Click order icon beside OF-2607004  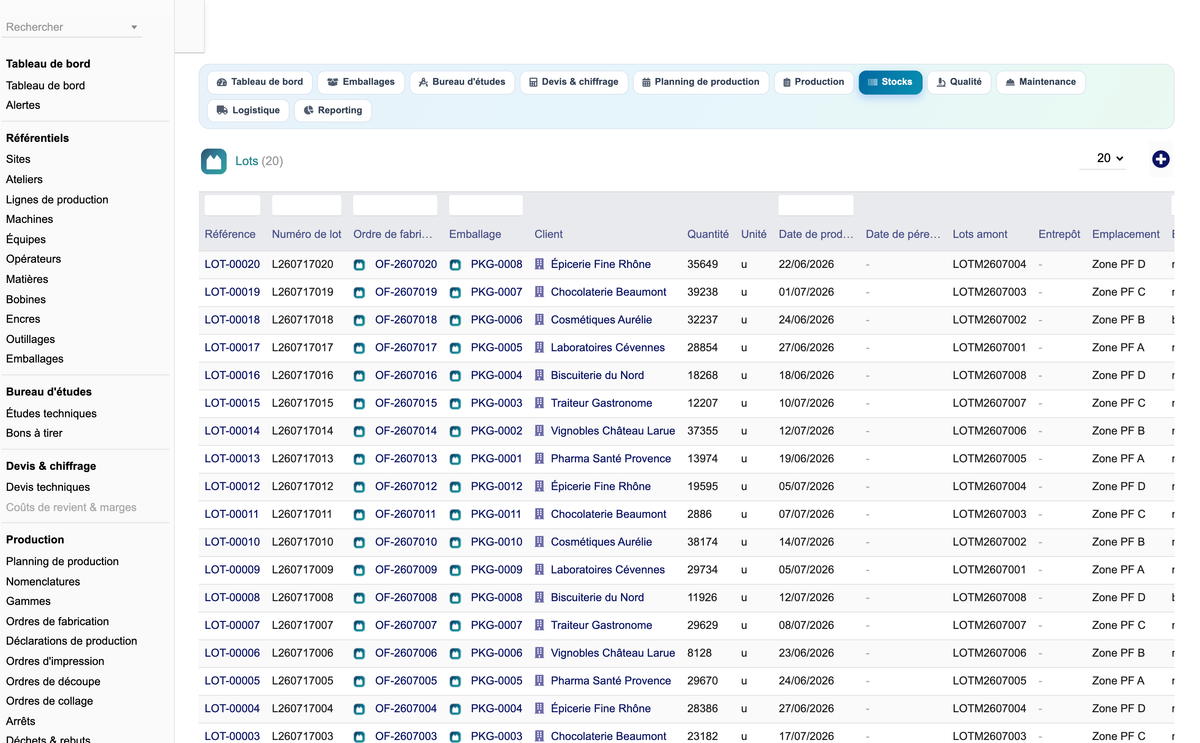359,709
